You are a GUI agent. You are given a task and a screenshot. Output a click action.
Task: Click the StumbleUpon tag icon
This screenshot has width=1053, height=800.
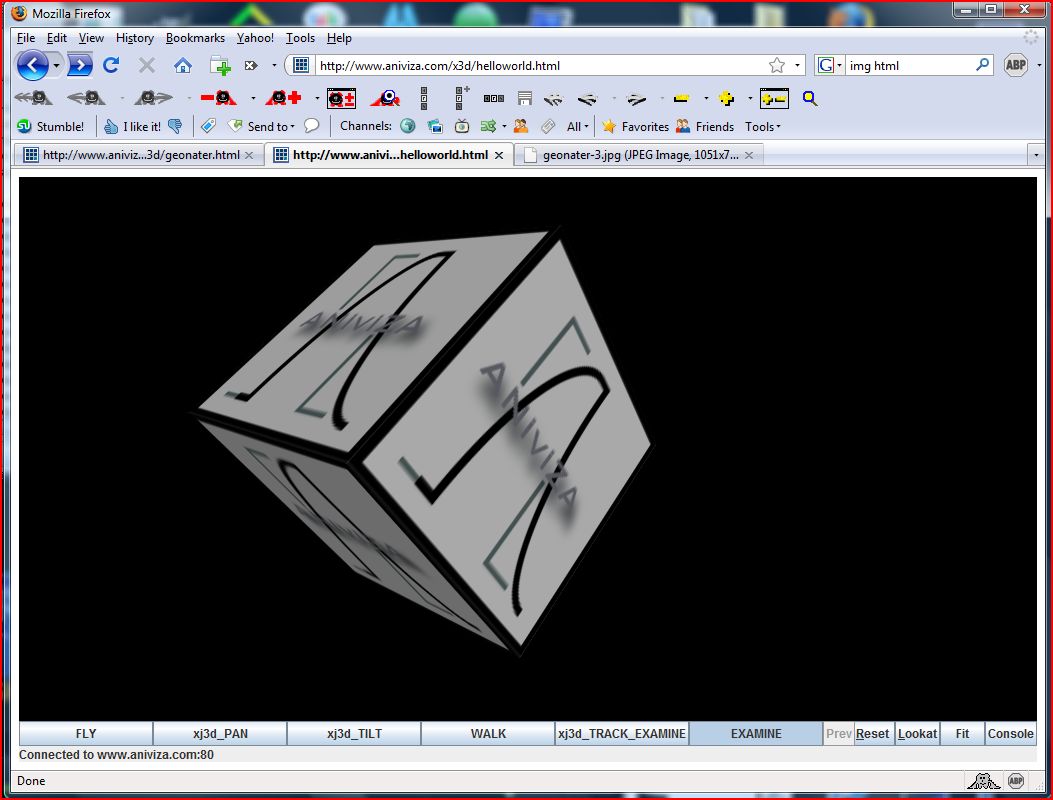[208, 126]
